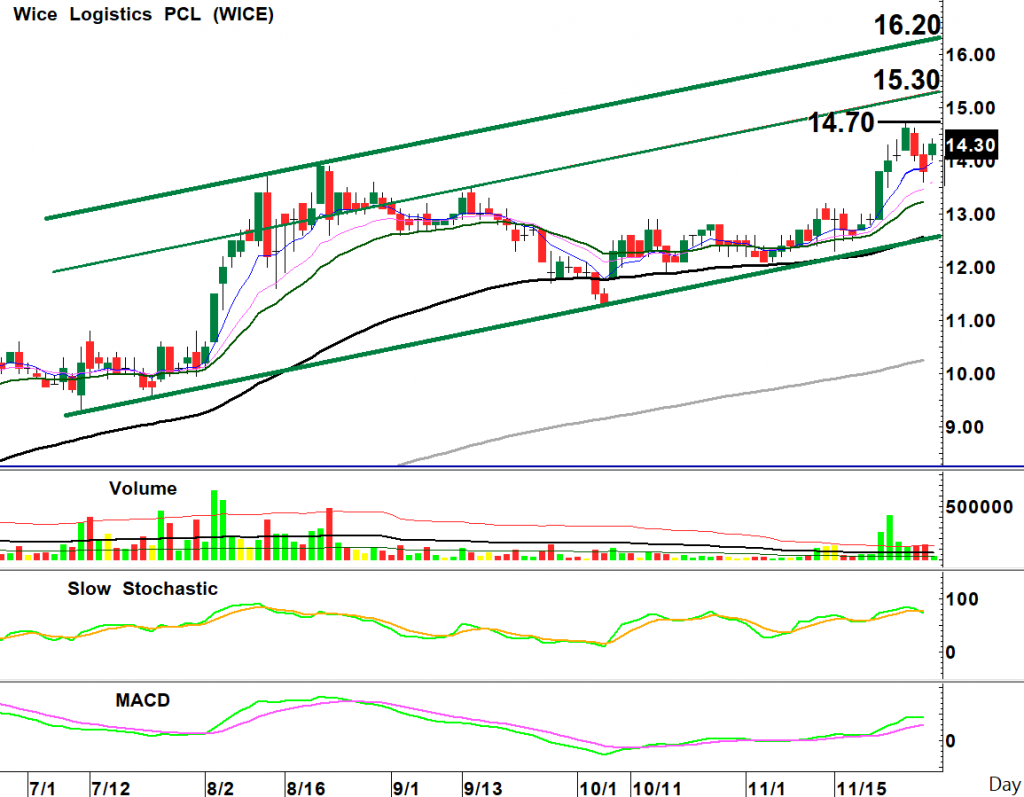Click the 10/11 date label
Viewport: 1024px width, 797px height.
pos(658,788)
